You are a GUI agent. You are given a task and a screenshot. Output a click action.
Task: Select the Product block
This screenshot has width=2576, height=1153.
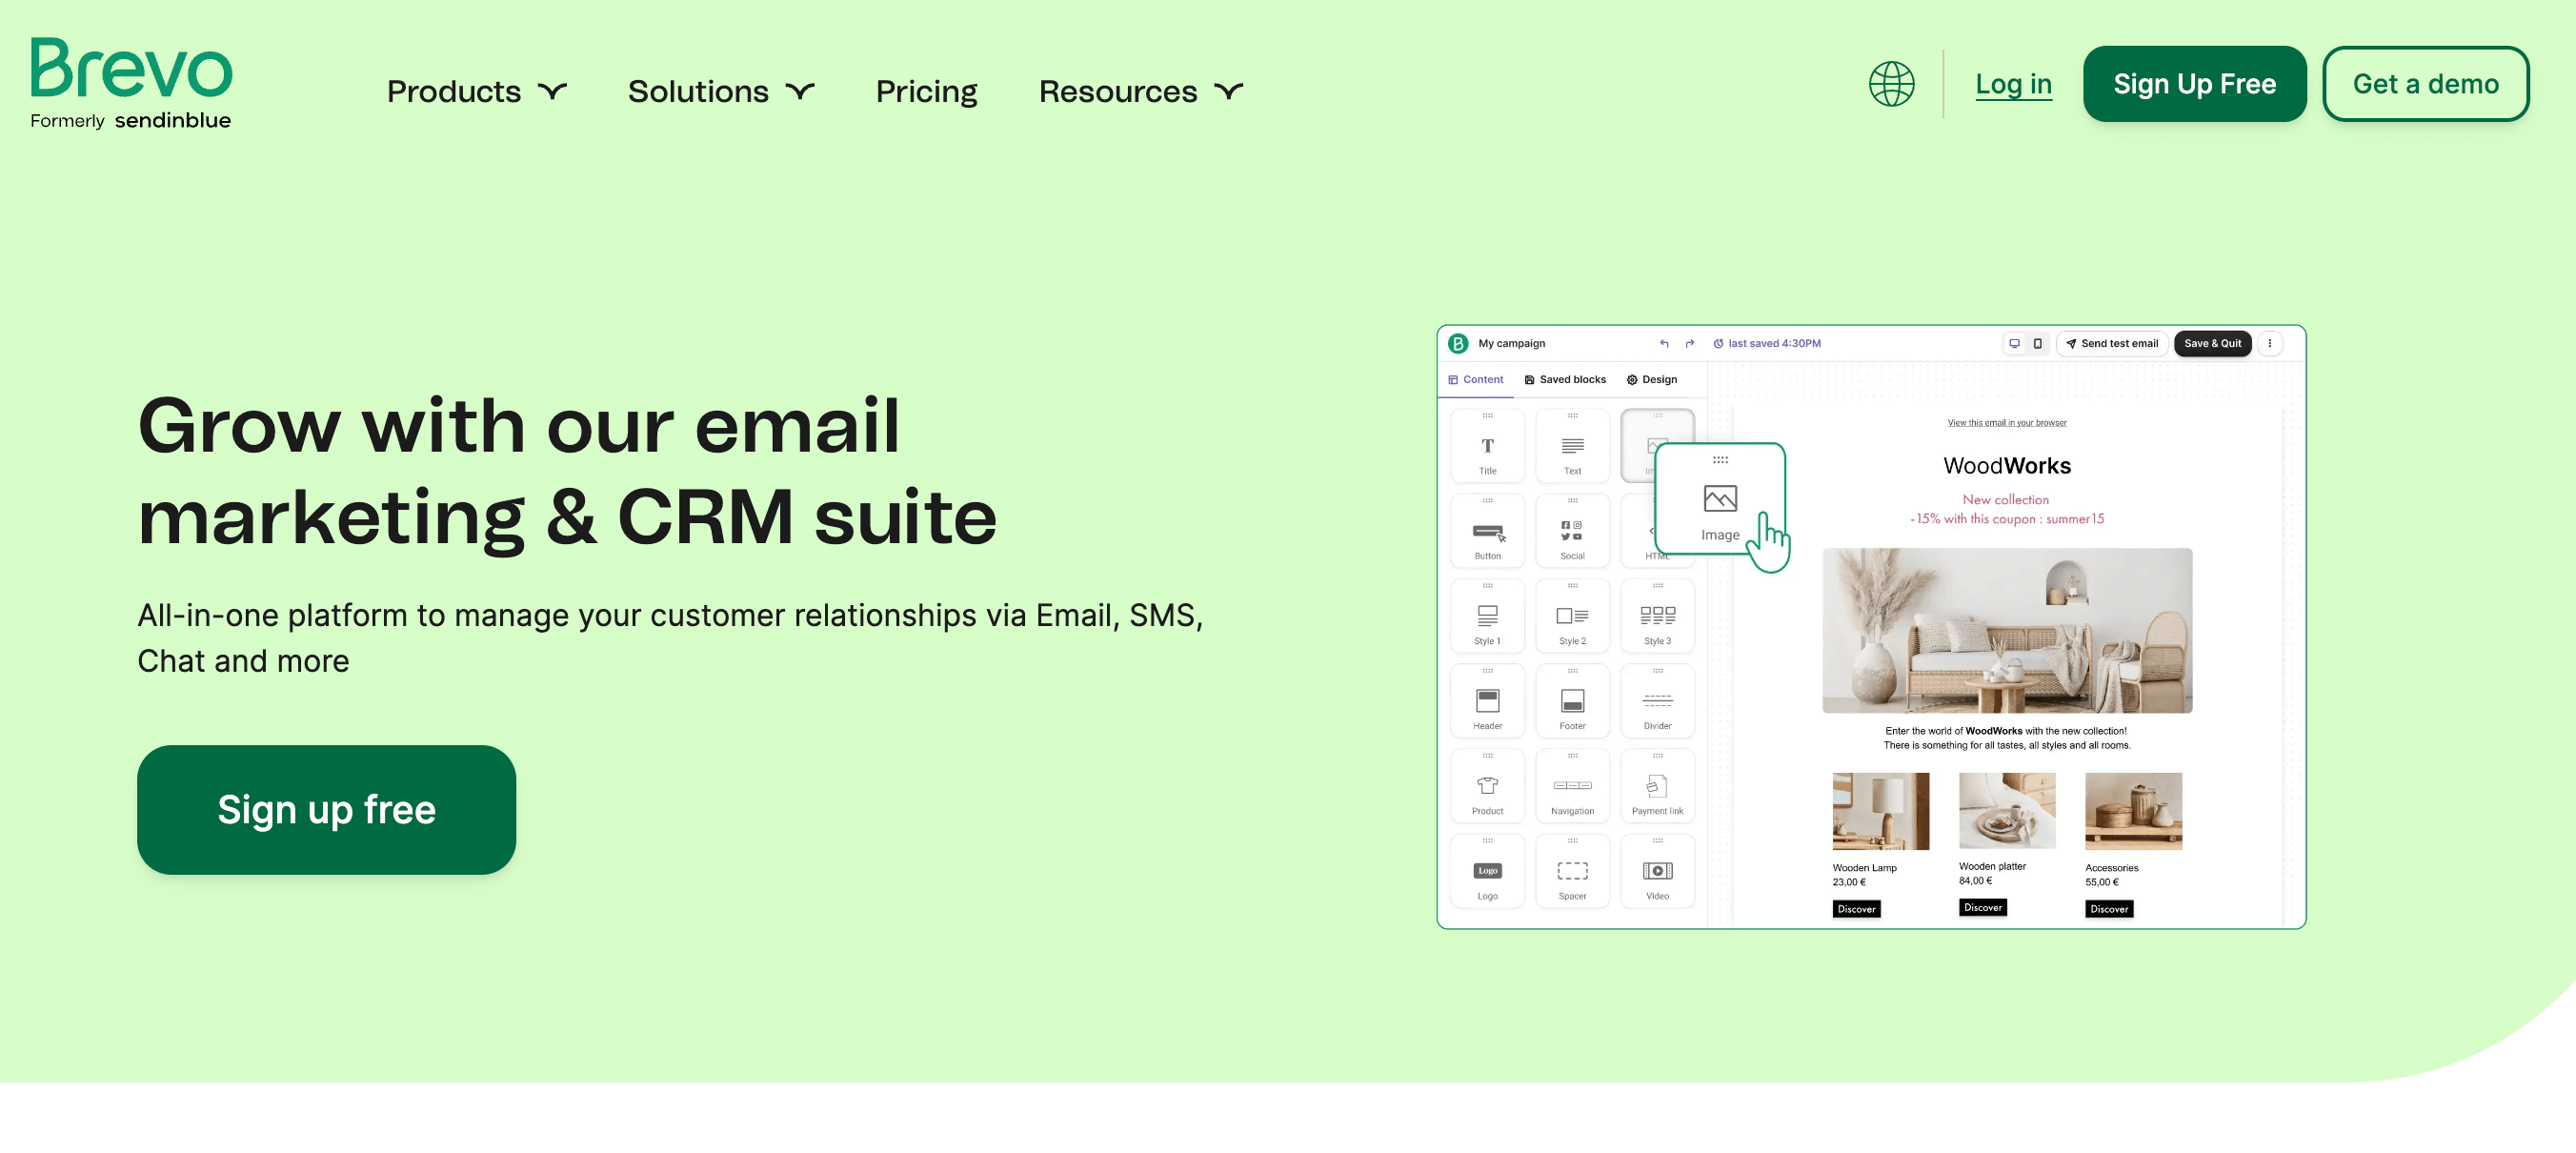tap(1487, 786)
